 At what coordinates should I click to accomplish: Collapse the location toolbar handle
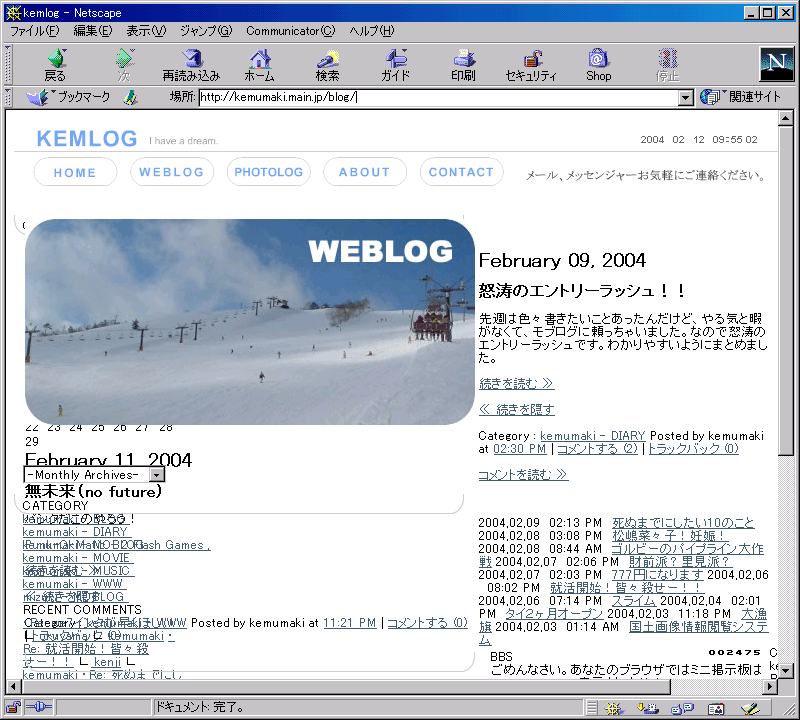pyautogui.click(x=8, y=97)
